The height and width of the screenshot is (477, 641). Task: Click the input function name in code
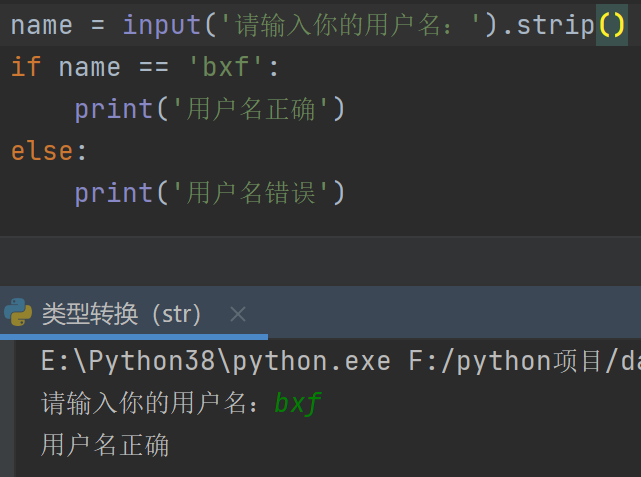point(161,24)
